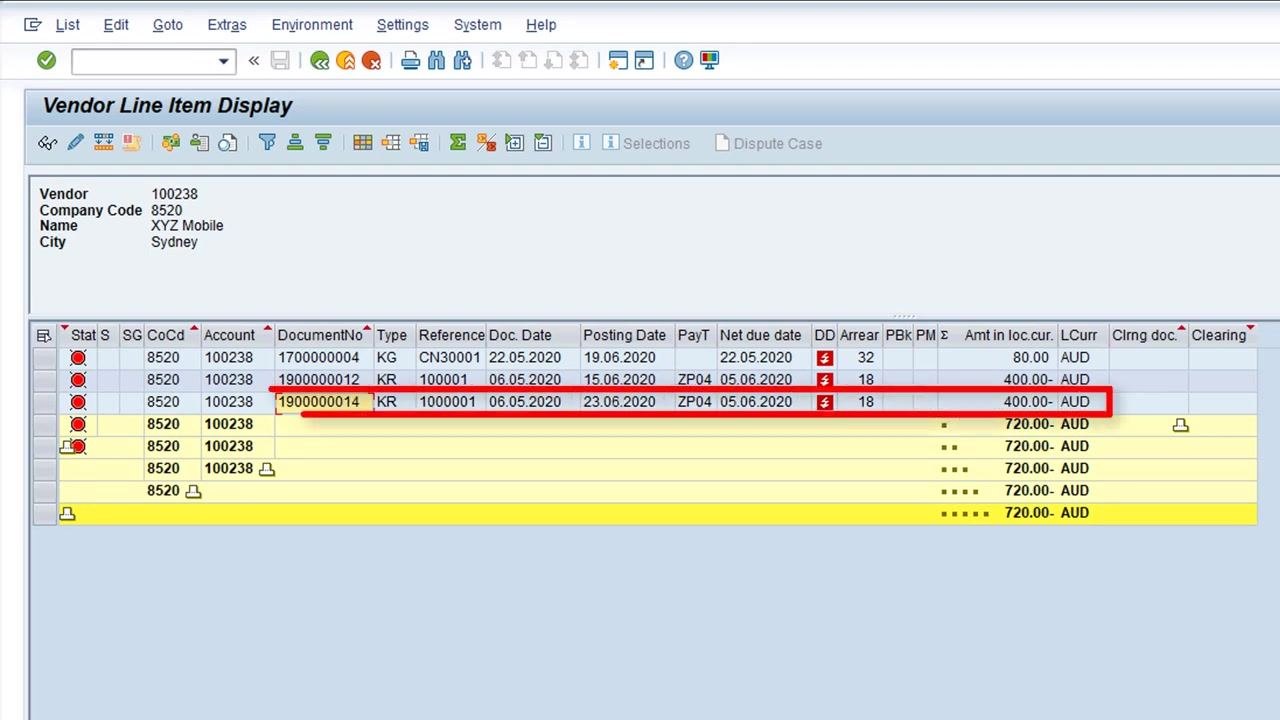The height and width of the screenshot is (720, 1280).
Task: Click the binoculars Find icon
Action: click(x=436, y=61)
